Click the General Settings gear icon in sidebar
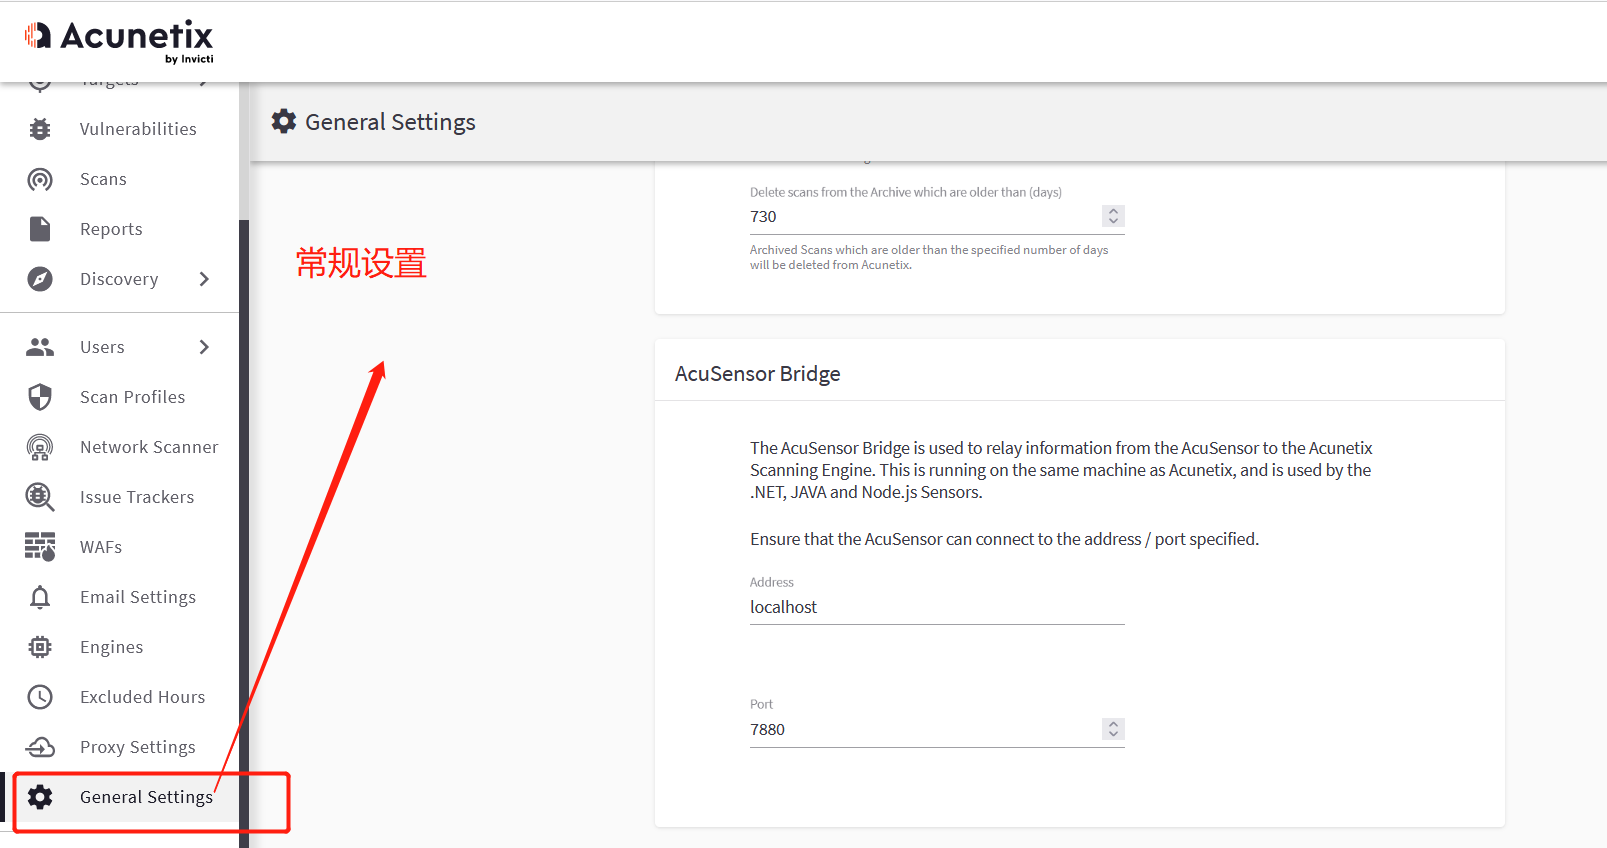Image resolution: width=1607 pixels, height=848 pixels. (40, 797)
